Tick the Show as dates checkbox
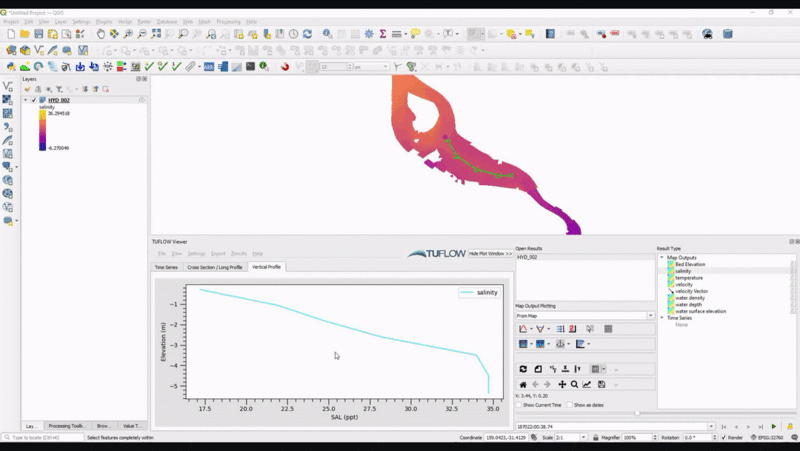 click(568, 405)
